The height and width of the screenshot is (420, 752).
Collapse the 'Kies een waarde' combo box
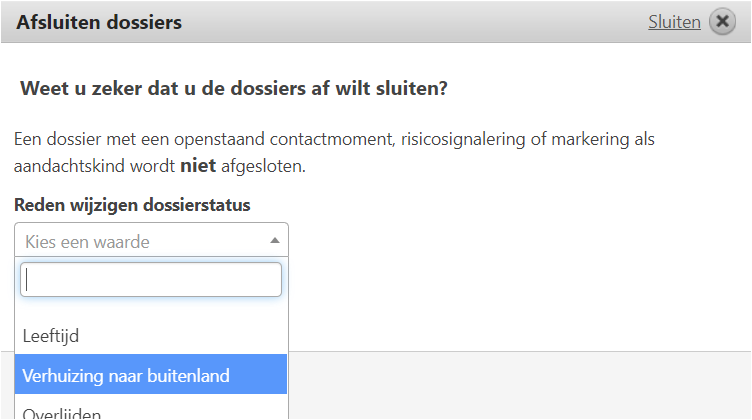coord(150,241)
